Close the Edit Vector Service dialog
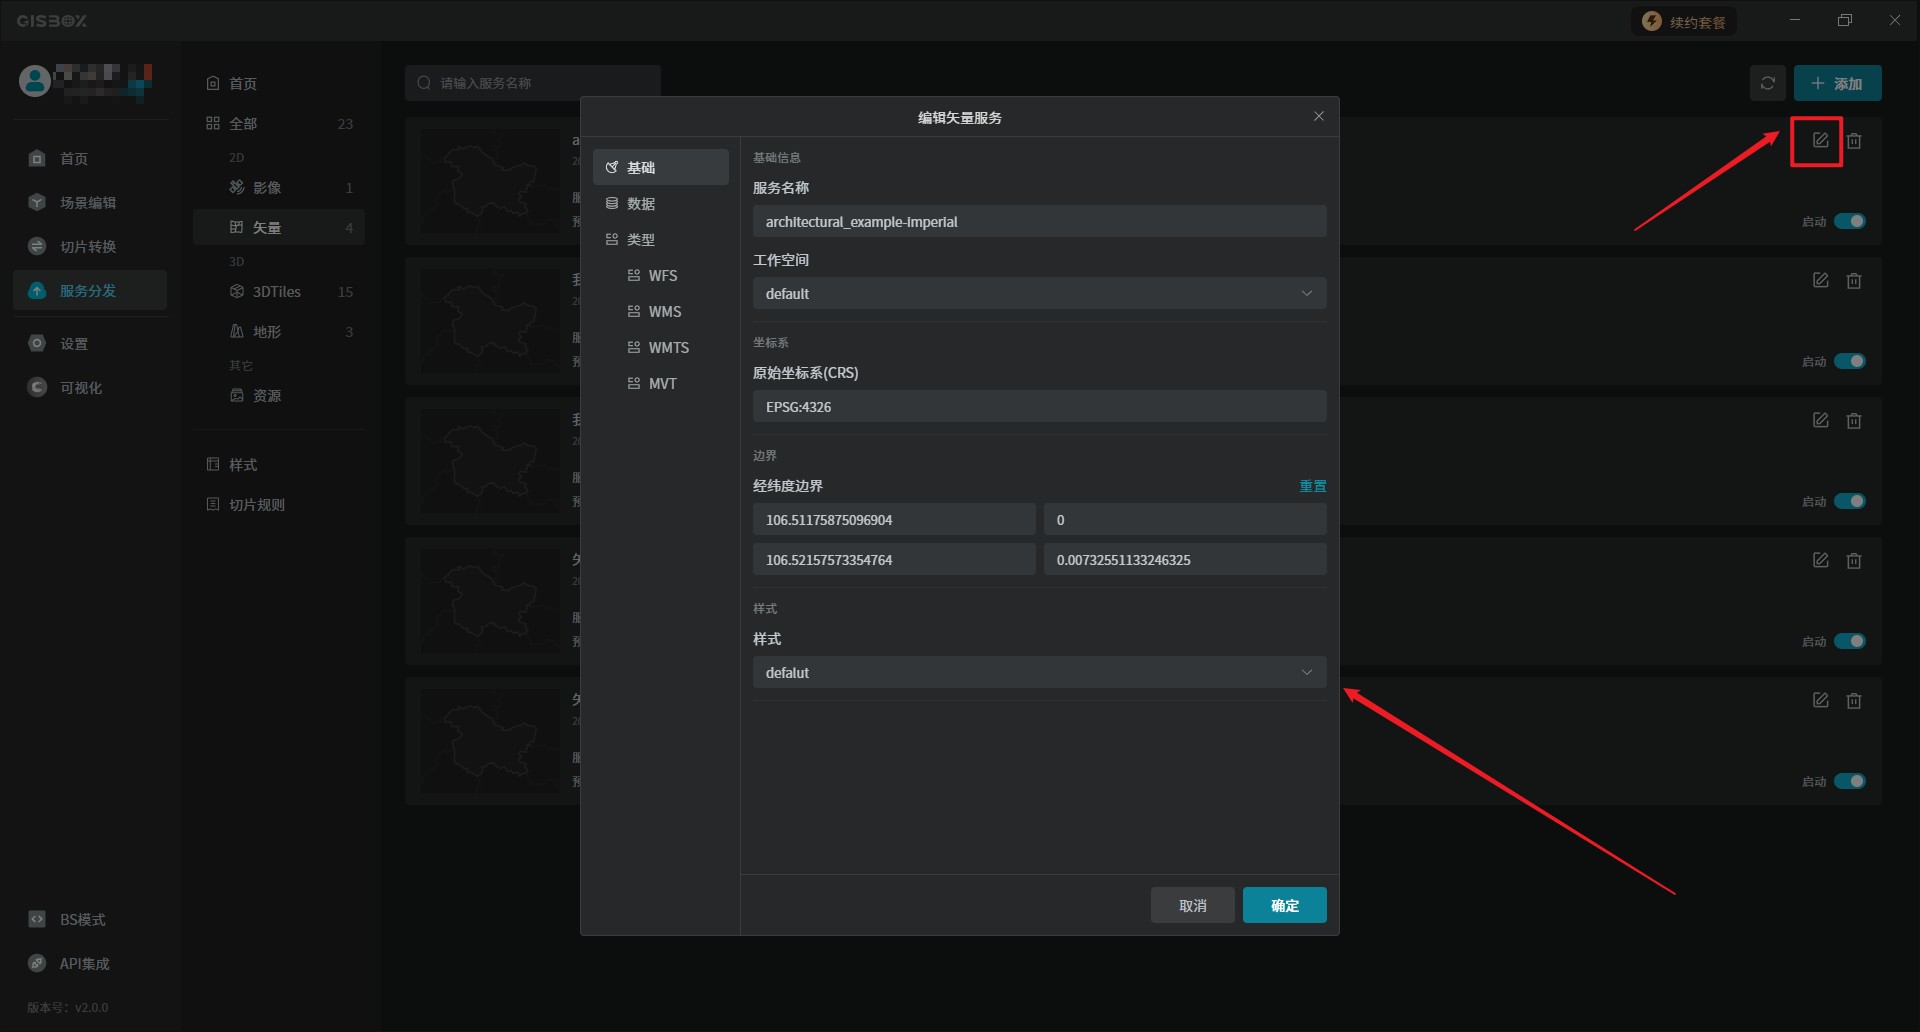The image size is (1920, 1032). 1318,117
